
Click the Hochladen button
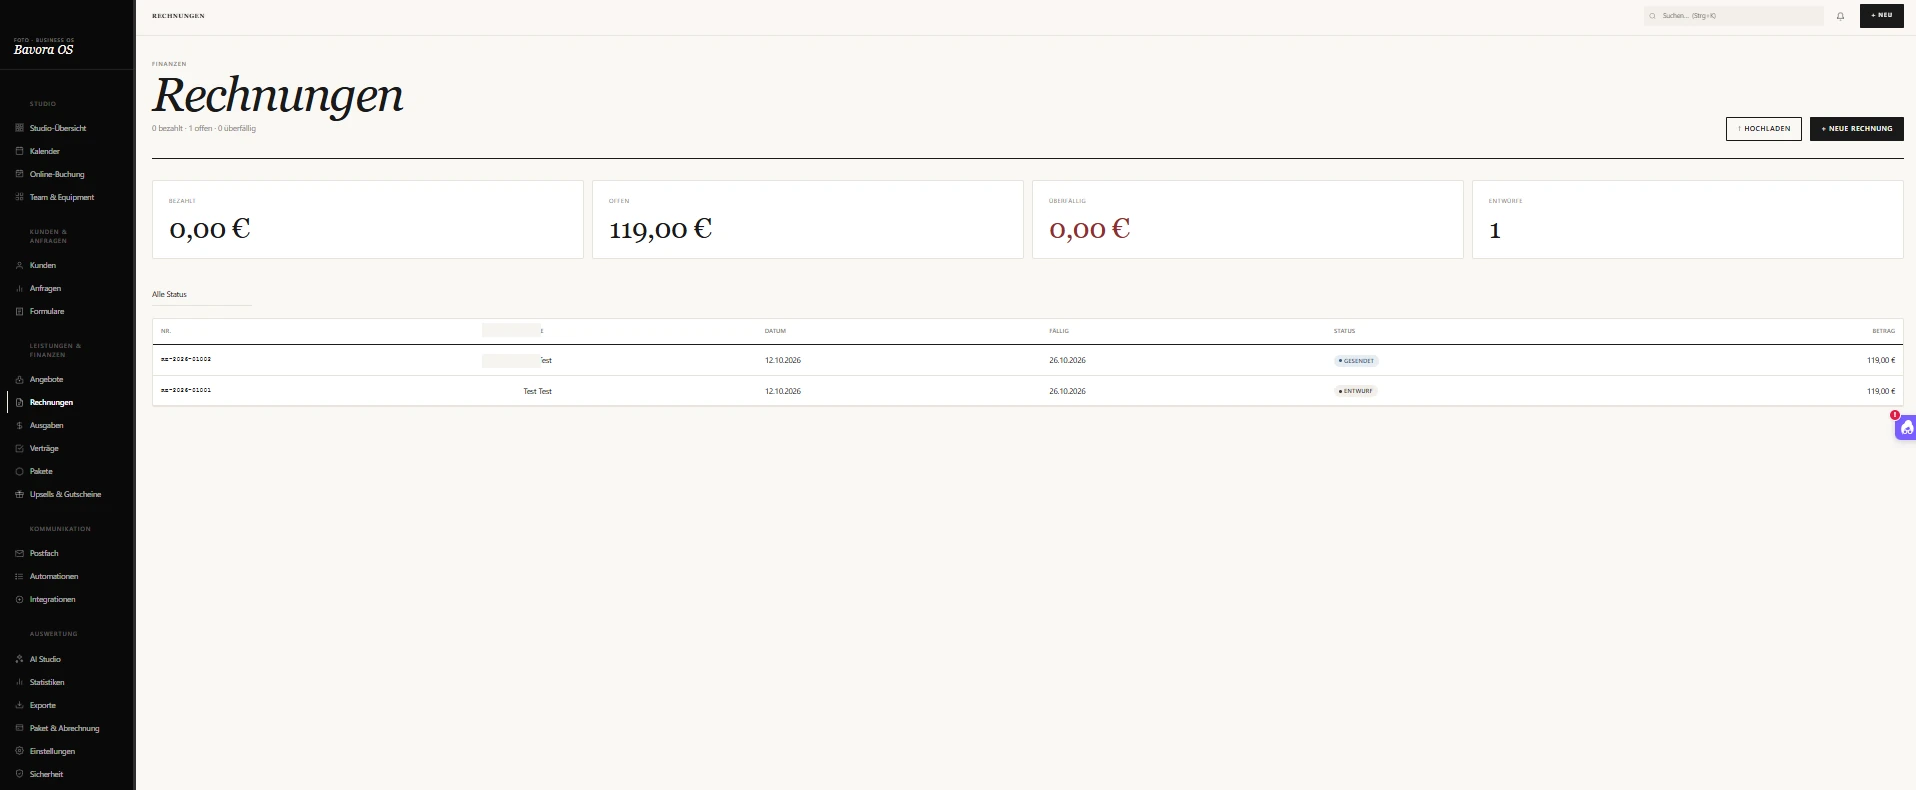(x=1763, y=128)
